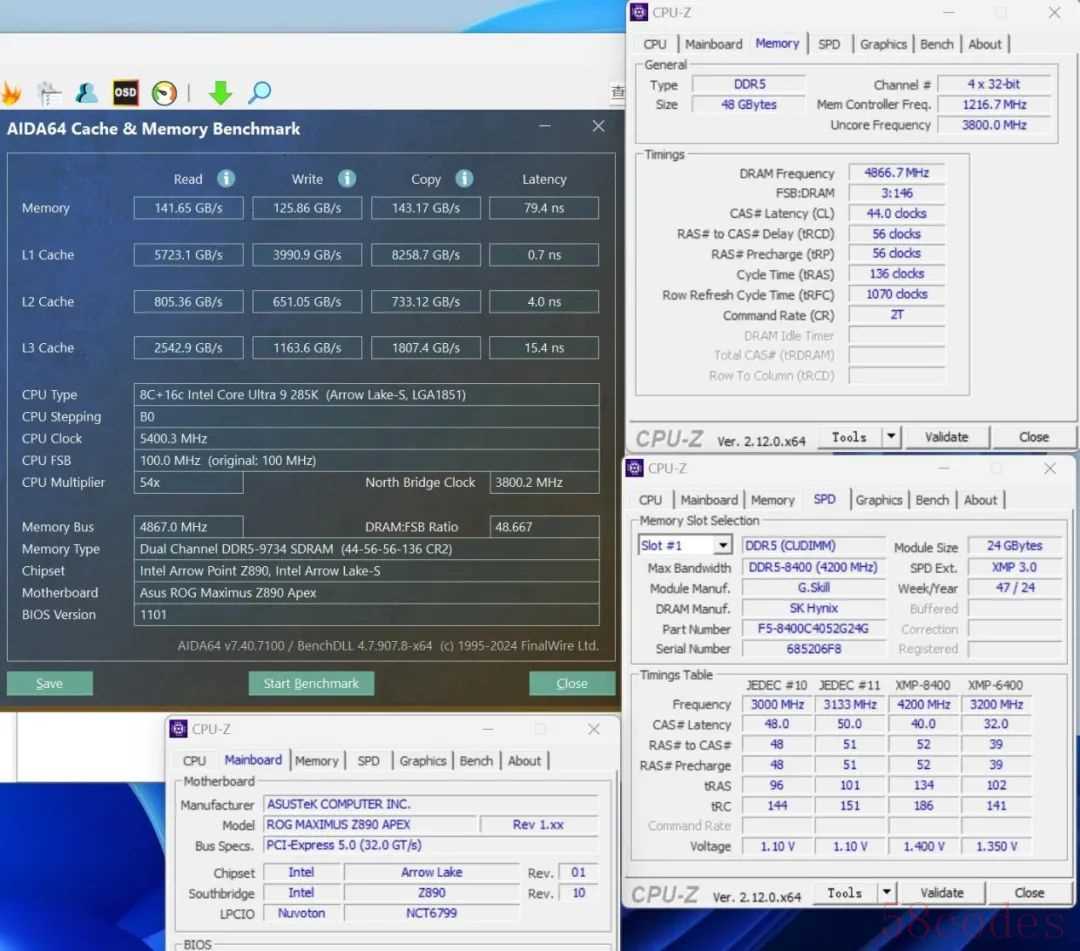Click the info icon beside Write

point(347,179)
